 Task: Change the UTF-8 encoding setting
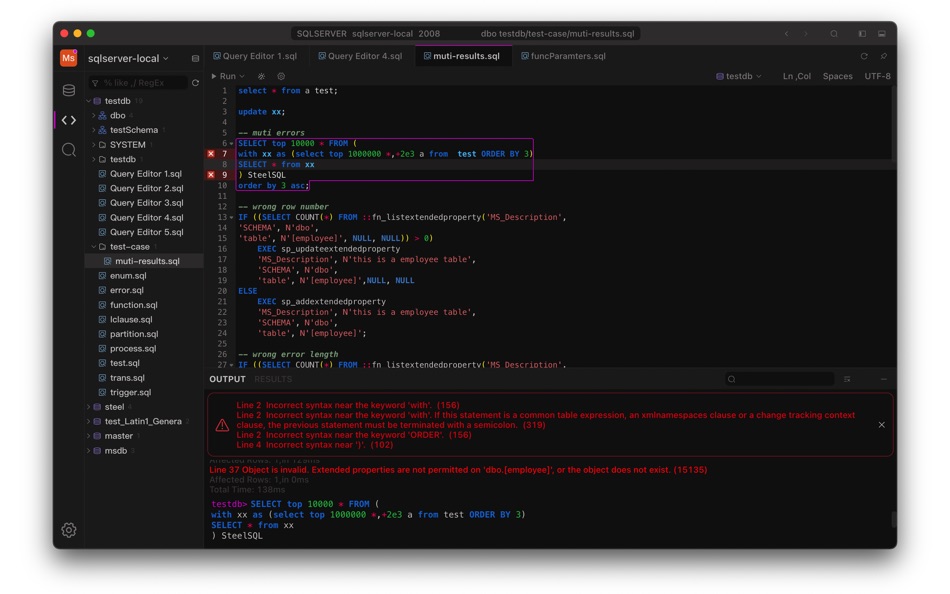[x=877, y=76]
